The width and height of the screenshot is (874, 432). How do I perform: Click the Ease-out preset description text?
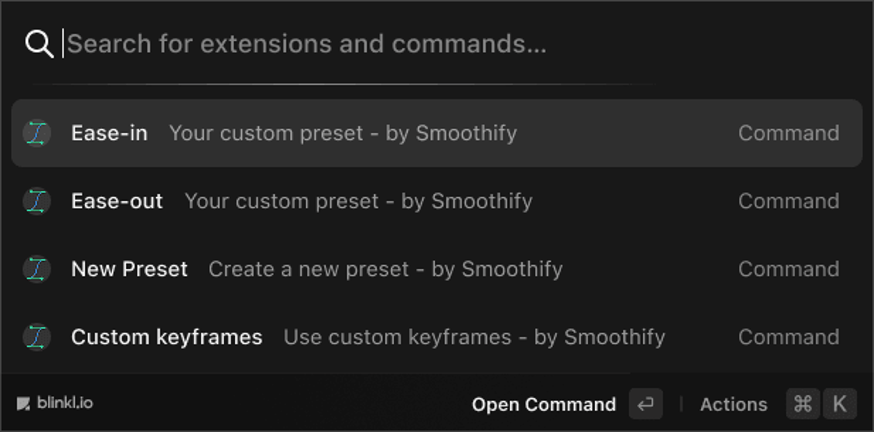coord(358,201)
